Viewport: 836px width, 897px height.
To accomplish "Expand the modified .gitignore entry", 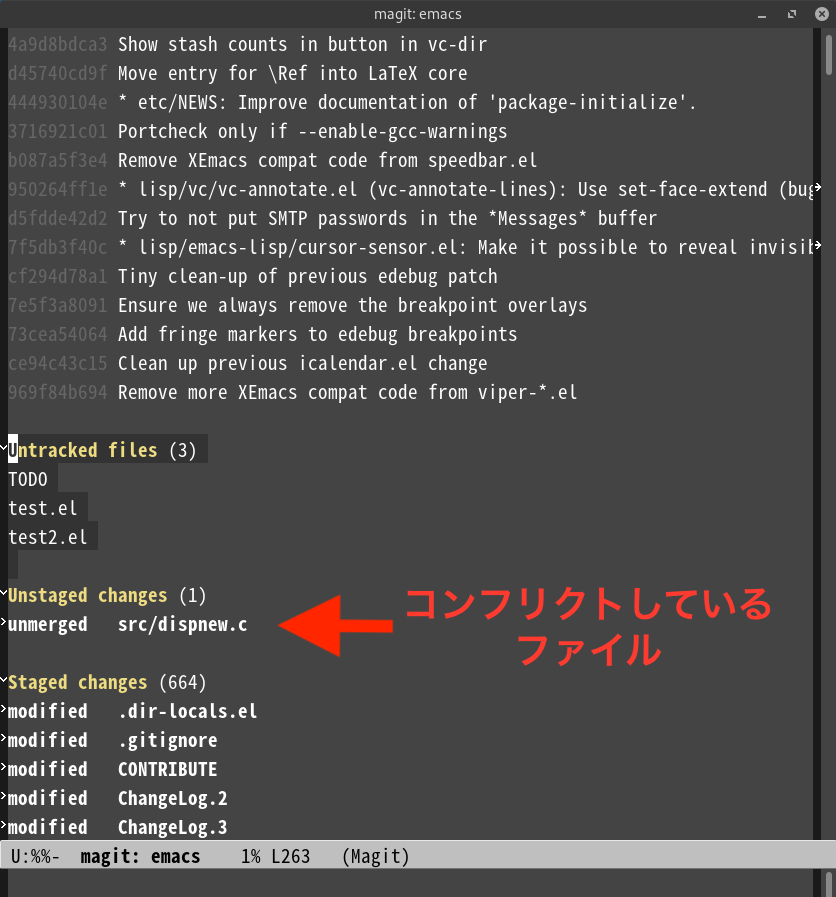I will (x=3, y=737).
